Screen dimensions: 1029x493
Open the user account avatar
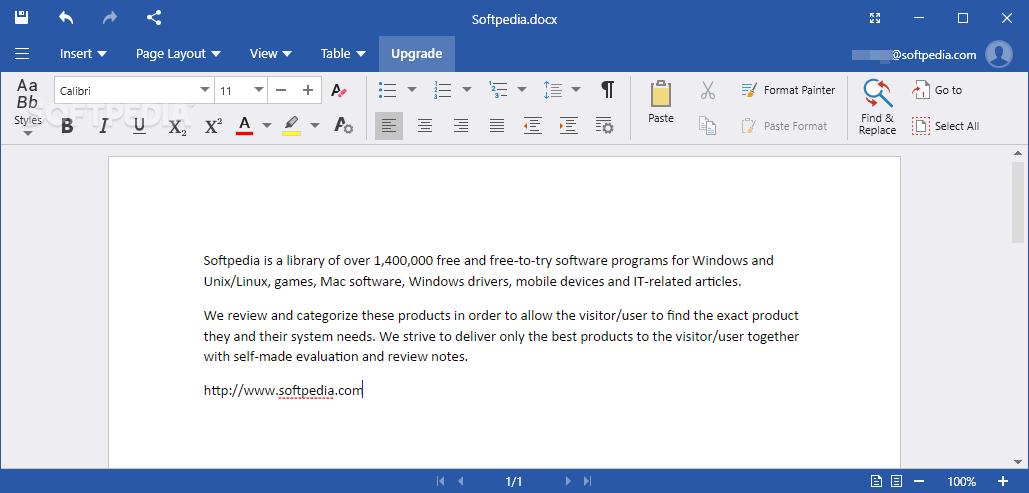coord(999,54)
